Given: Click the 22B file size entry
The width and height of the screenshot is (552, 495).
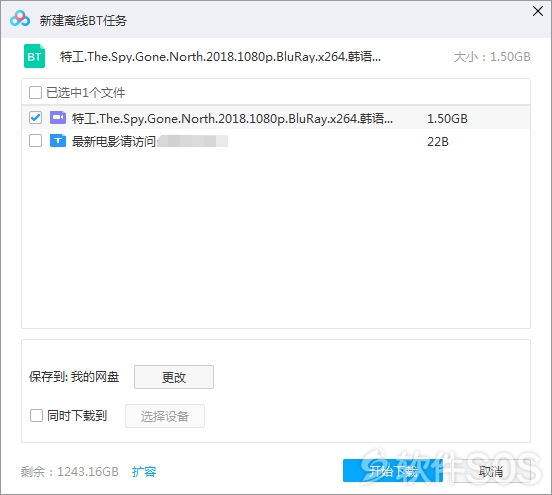Looking at the screenshot, I should (x=438, y=142).
